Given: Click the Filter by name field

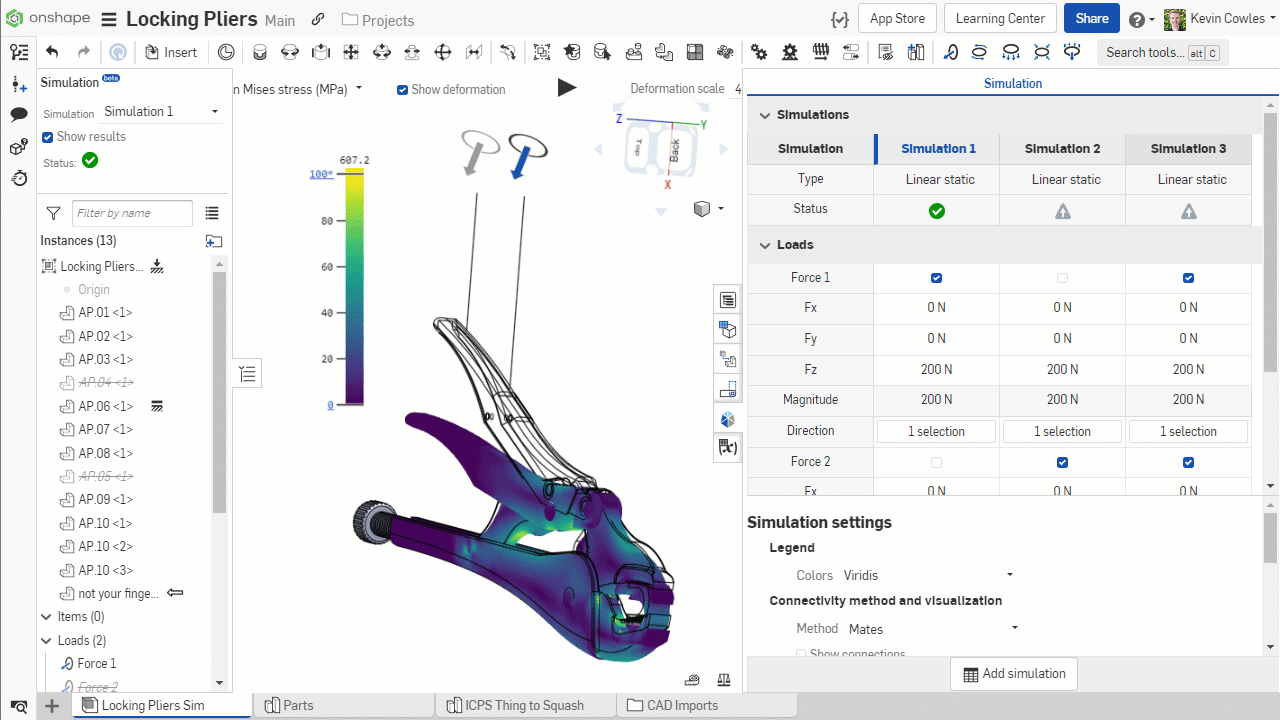Looking at the screenshot, I should click(132, 213).
